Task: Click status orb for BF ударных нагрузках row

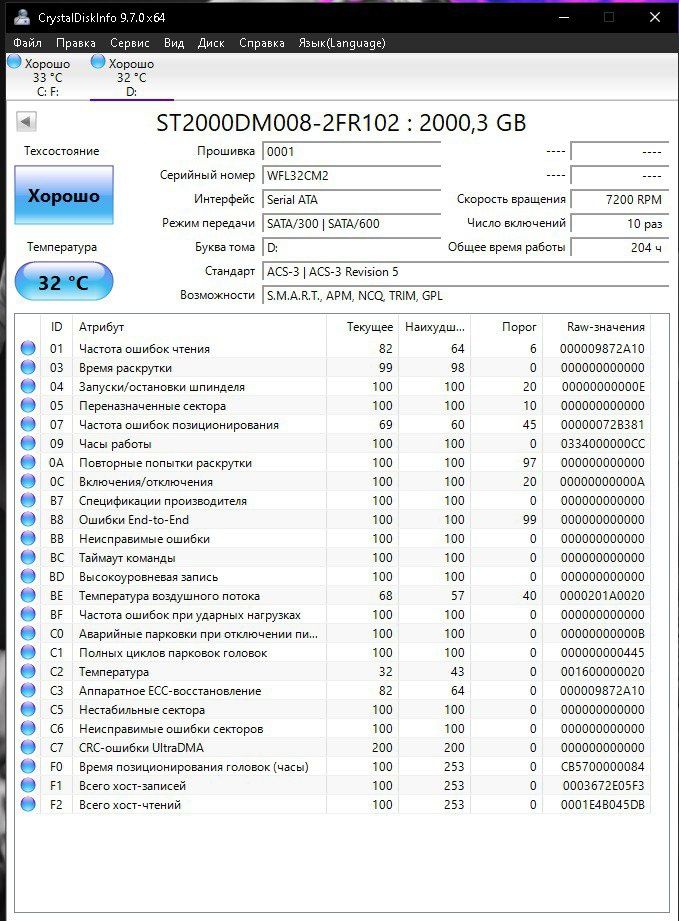Action: [28, 614]
